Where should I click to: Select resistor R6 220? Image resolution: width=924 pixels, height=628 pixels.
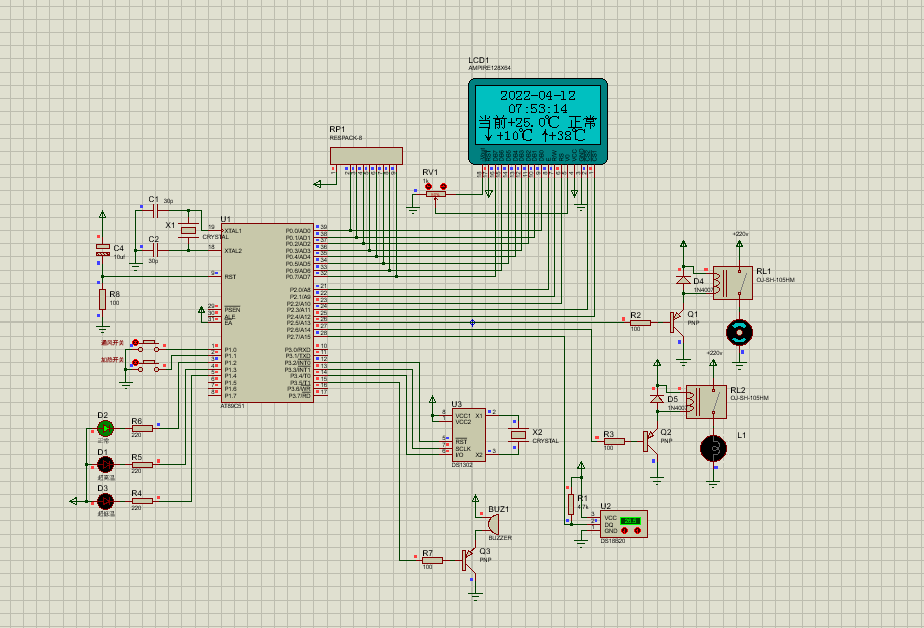pos(142,428)
